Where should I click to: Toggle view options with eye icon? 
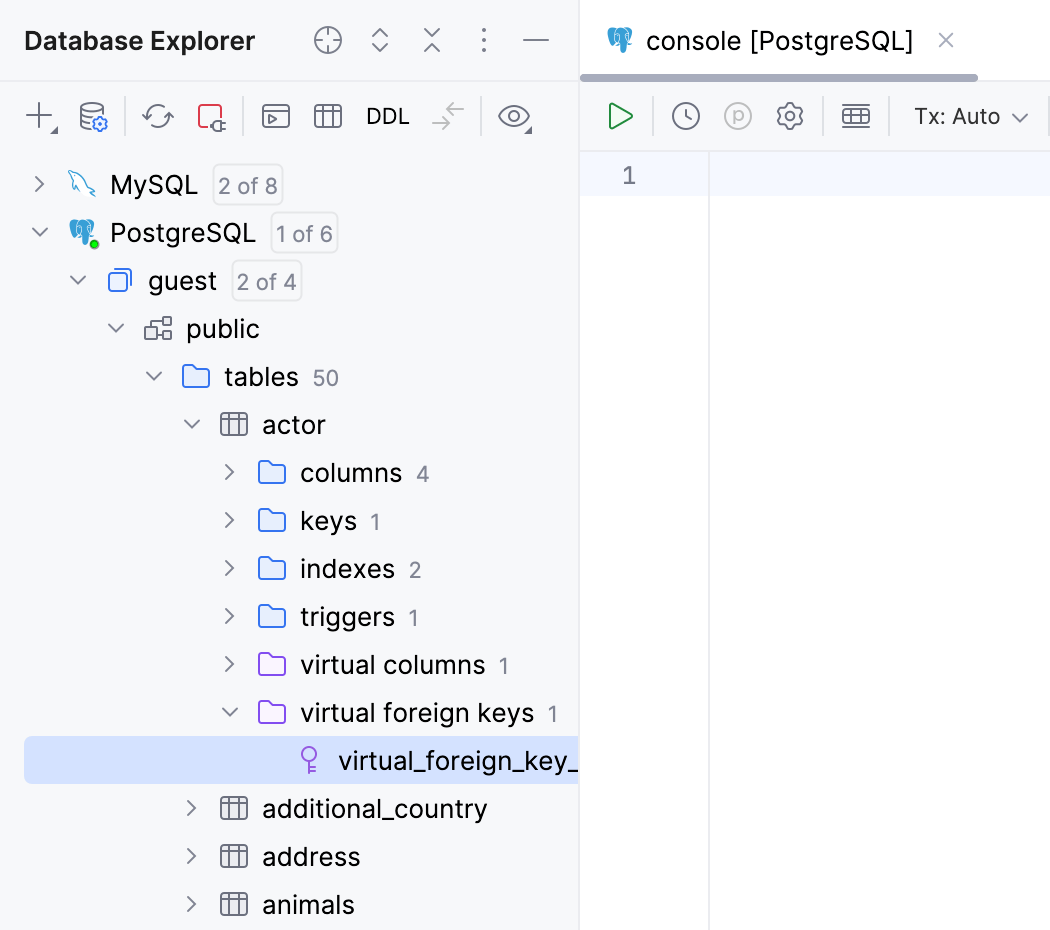pyautogui.click(x=514, y=117)
